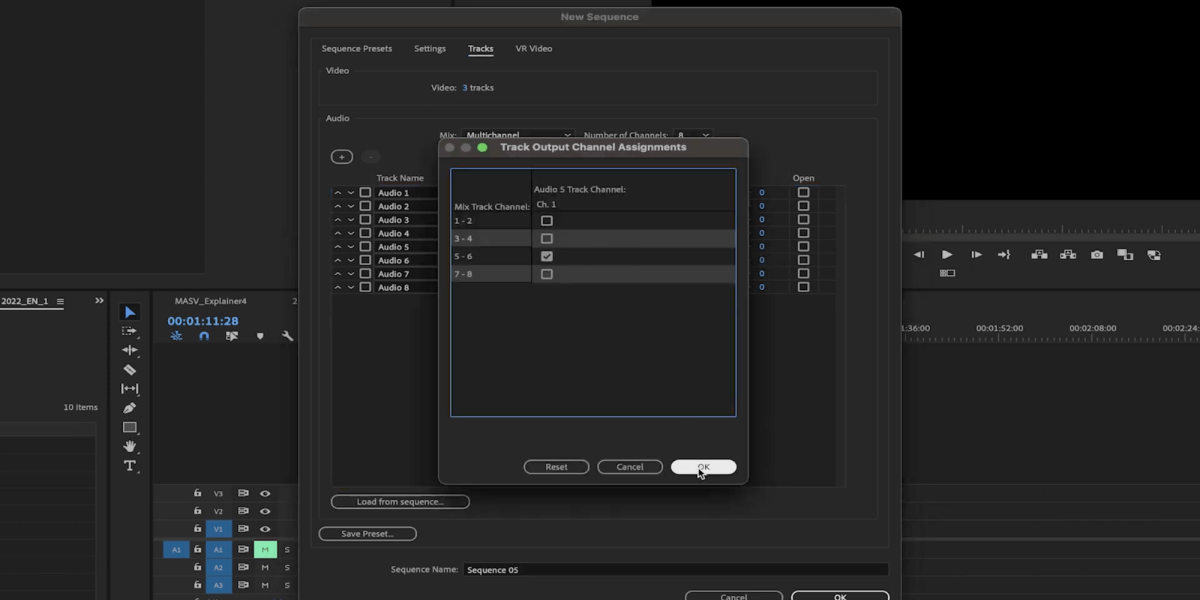Tick the Open checkbox for Audio 3 row
The height and width of the screenshot is (600, 1200).
(803, 220)
